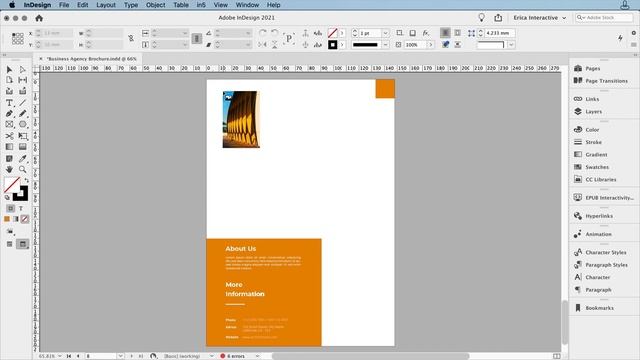This screenshot has height=360, width=640.
Task: Click the Home icon
Action: [39, 18]
